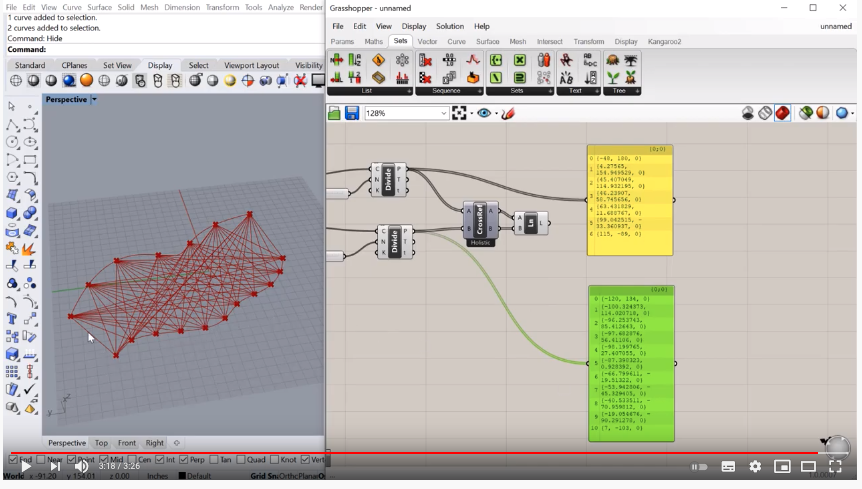862x489 pixels.
Task: Expand the List panel in Sets ribbon
Action: click(408, 91)
